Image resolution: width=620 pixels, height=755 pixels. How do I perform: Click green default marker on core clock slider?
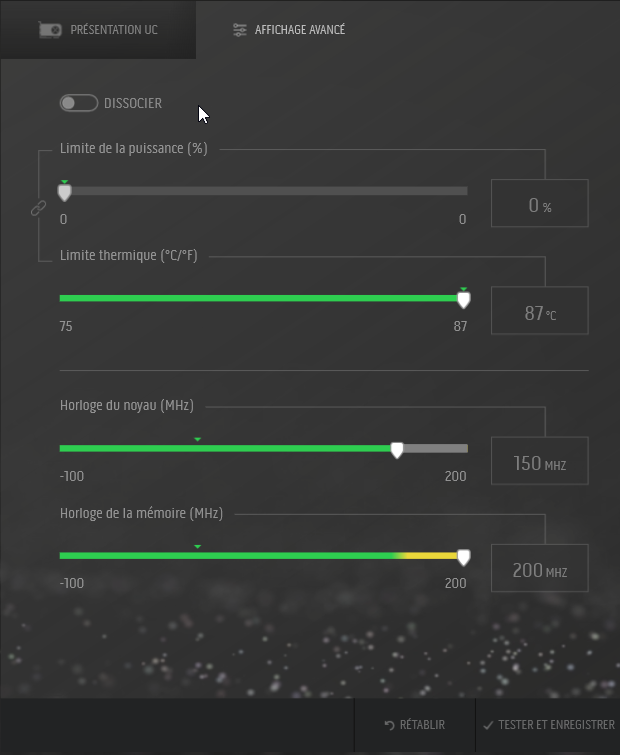click(198, 439)
